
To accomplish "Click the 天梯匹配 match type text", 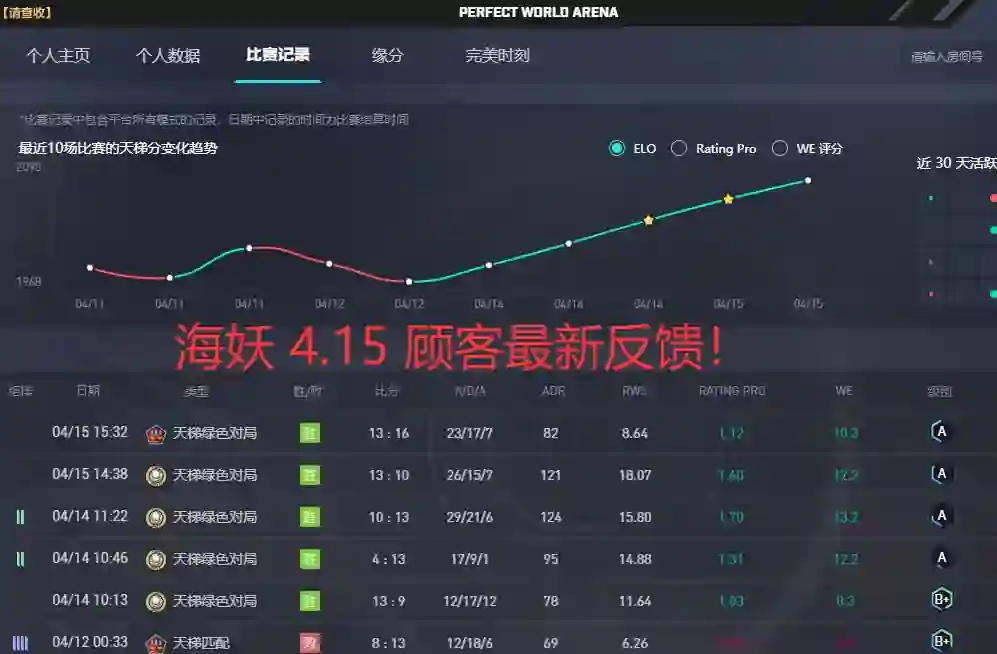I will 201,643.
